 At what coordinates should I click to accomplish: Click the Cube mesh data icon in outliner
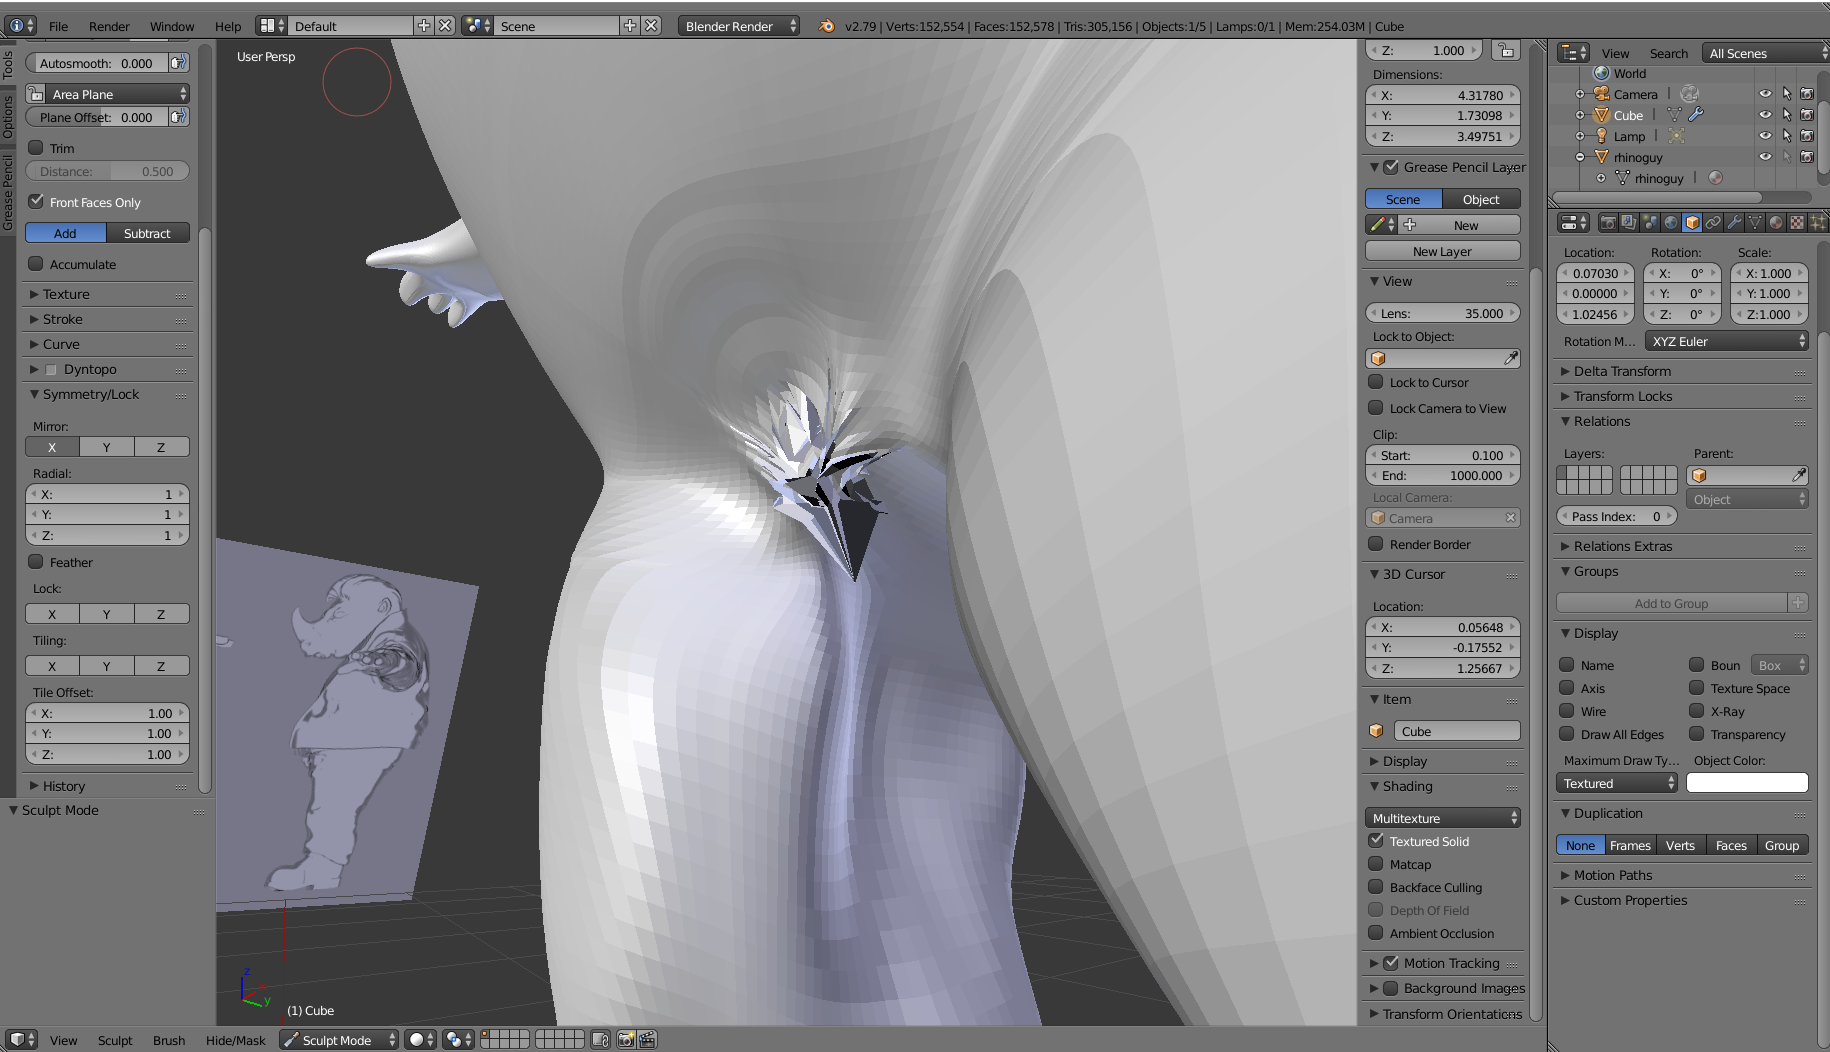tap(1675, 115)
